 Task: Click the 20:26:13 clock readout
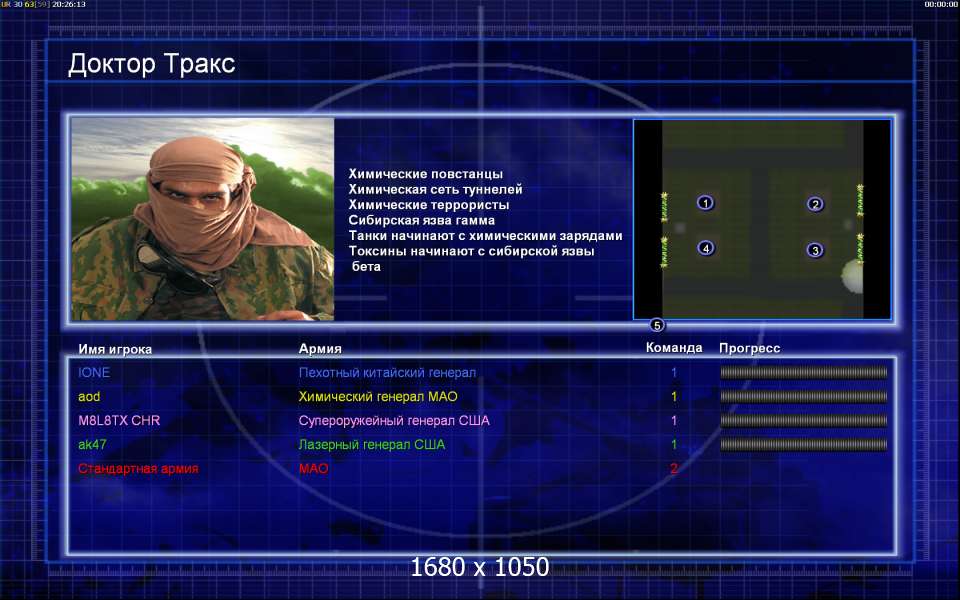[69, 4]
